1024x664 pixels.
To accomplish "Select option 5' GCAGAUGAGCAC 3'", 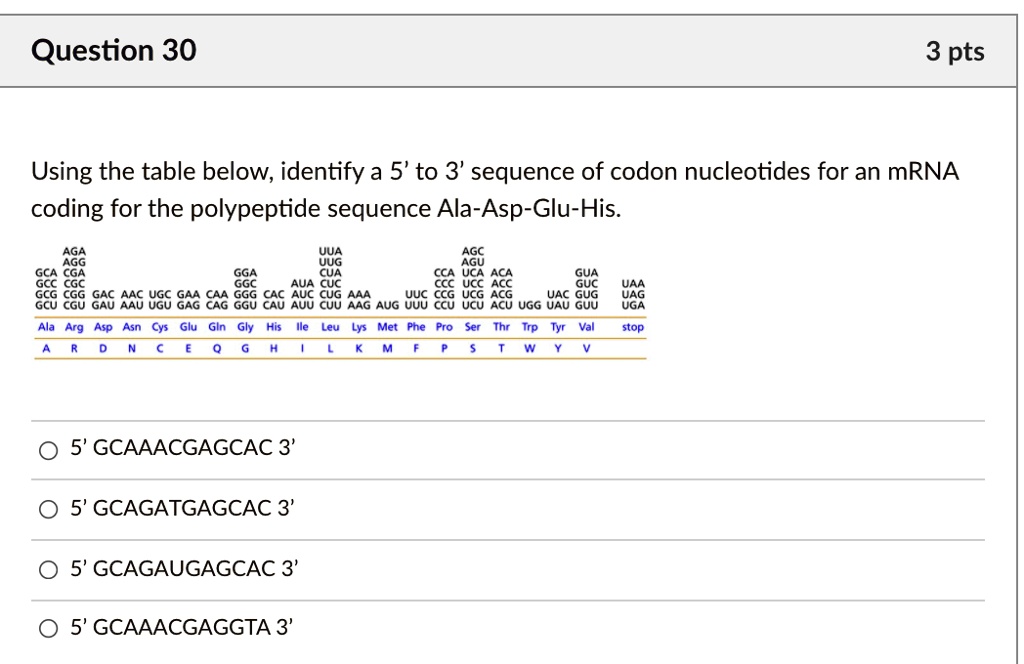I will [47, 569].
